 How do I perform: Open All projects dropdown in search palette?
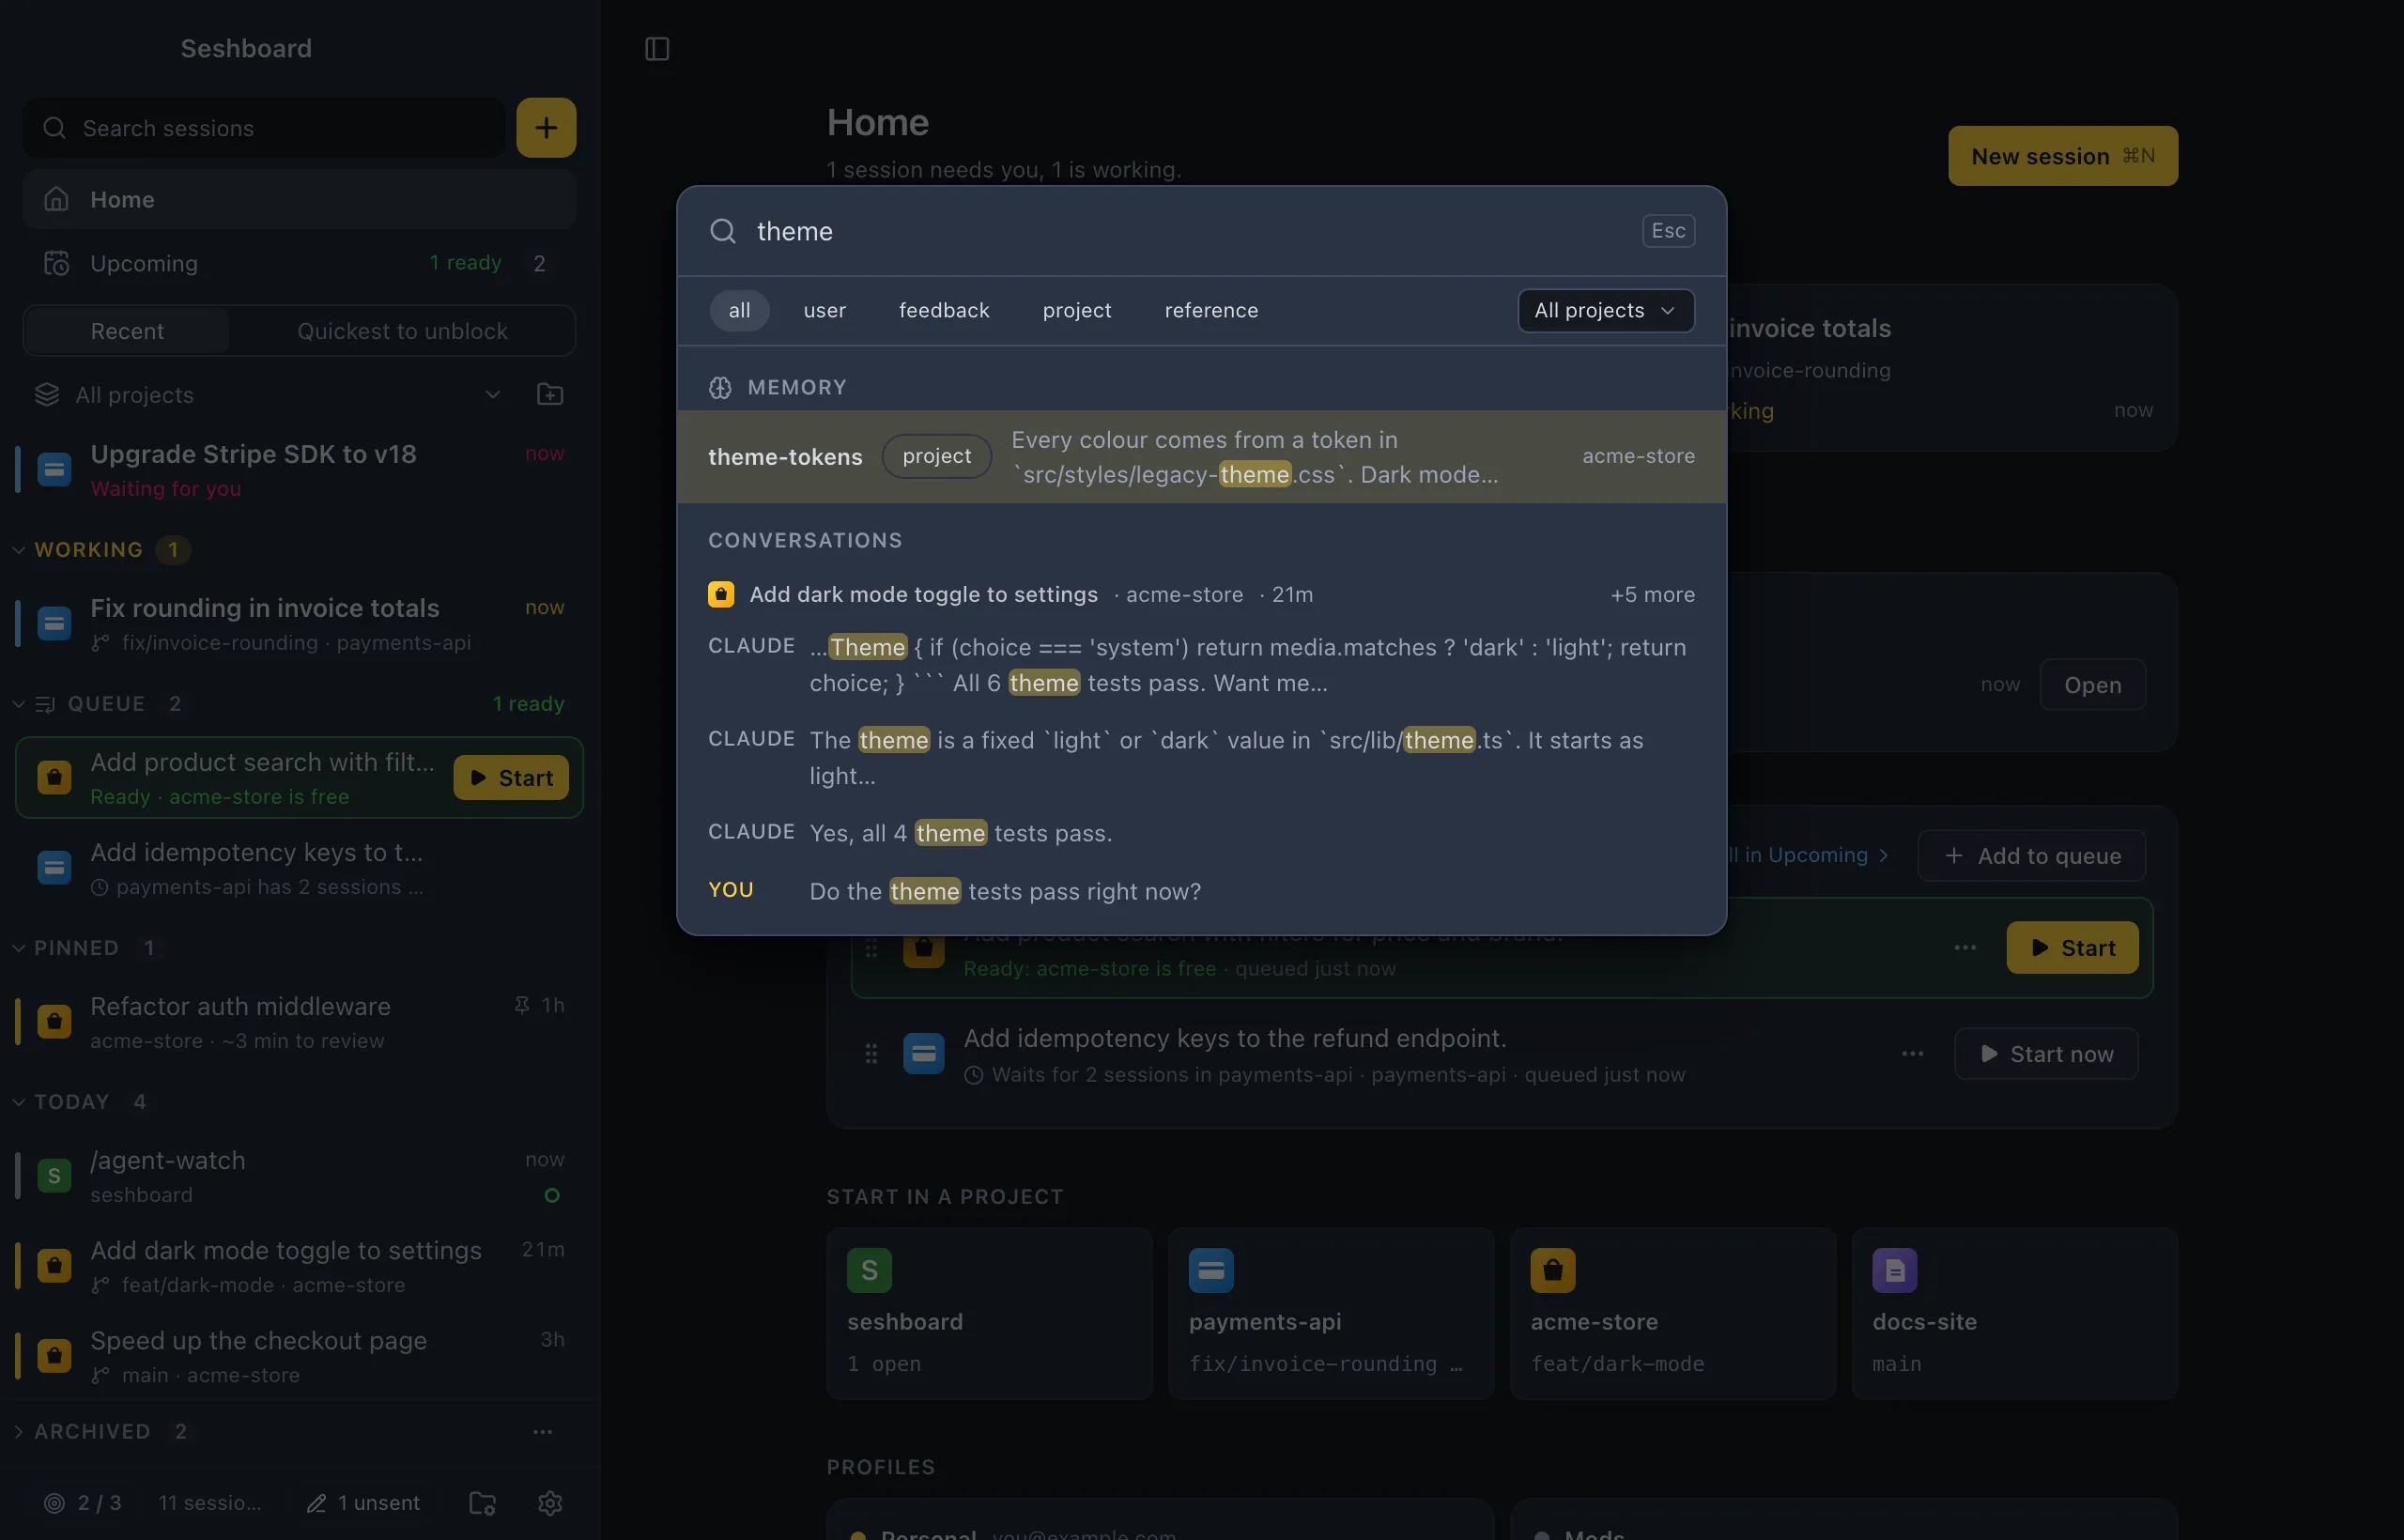[x=1605, y=310]
